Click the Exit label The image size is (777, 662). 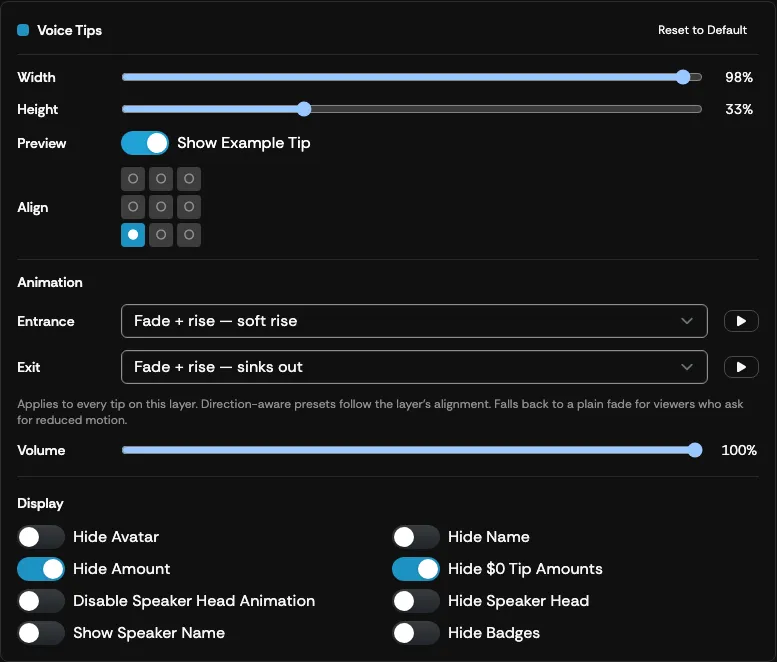(x=29, y=367)
